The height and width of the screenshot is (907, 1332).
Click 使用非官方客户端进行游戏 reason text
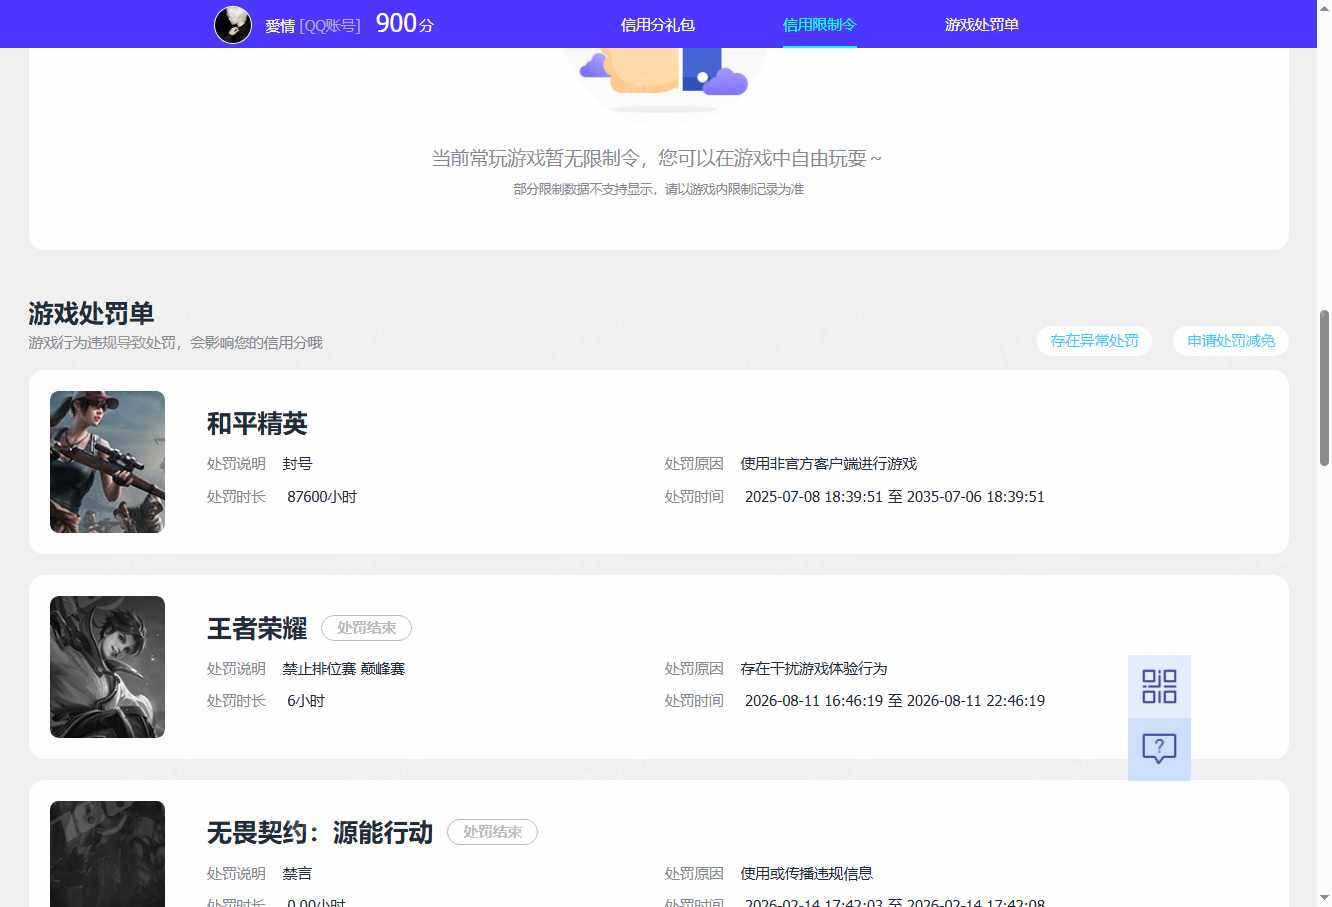(x=829, y=464)
